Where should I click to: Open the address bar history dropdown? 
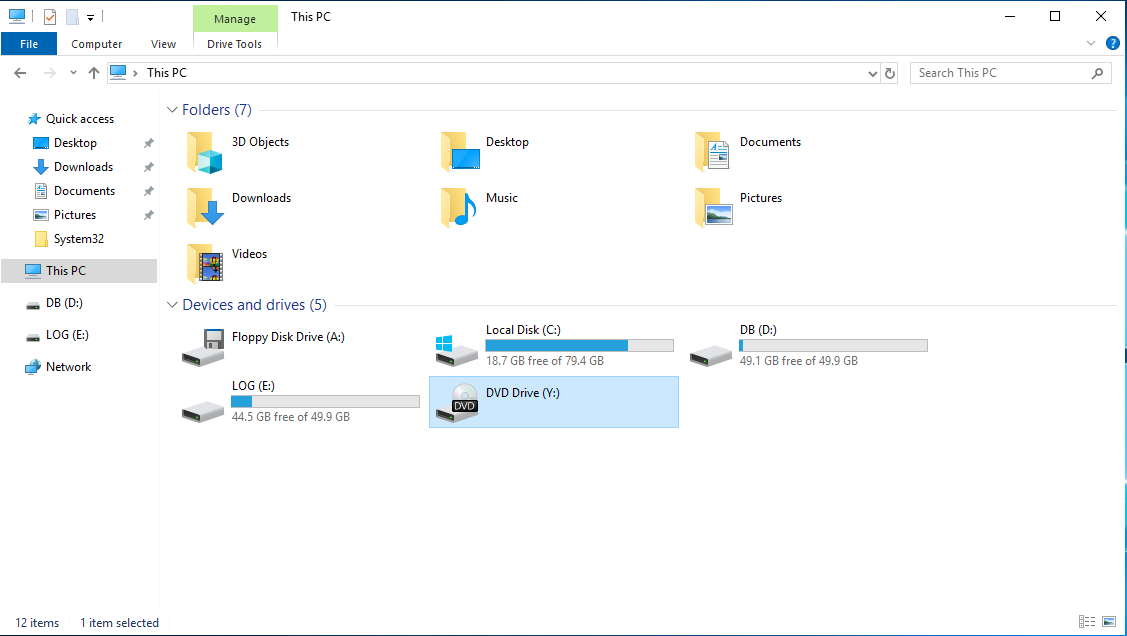click(x=873, y=73)
